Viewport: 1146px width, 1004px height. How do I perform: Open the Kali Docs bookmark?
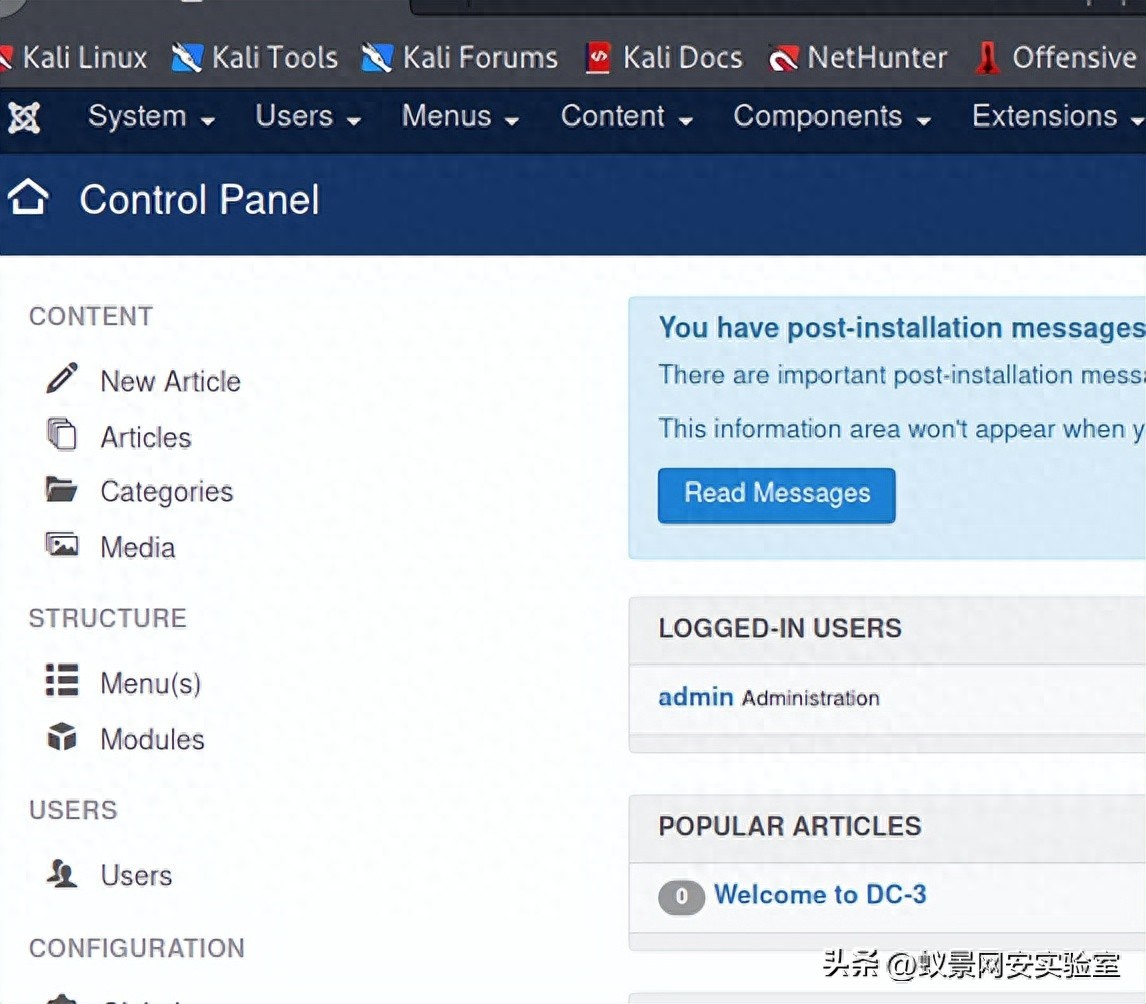point(664,58)
